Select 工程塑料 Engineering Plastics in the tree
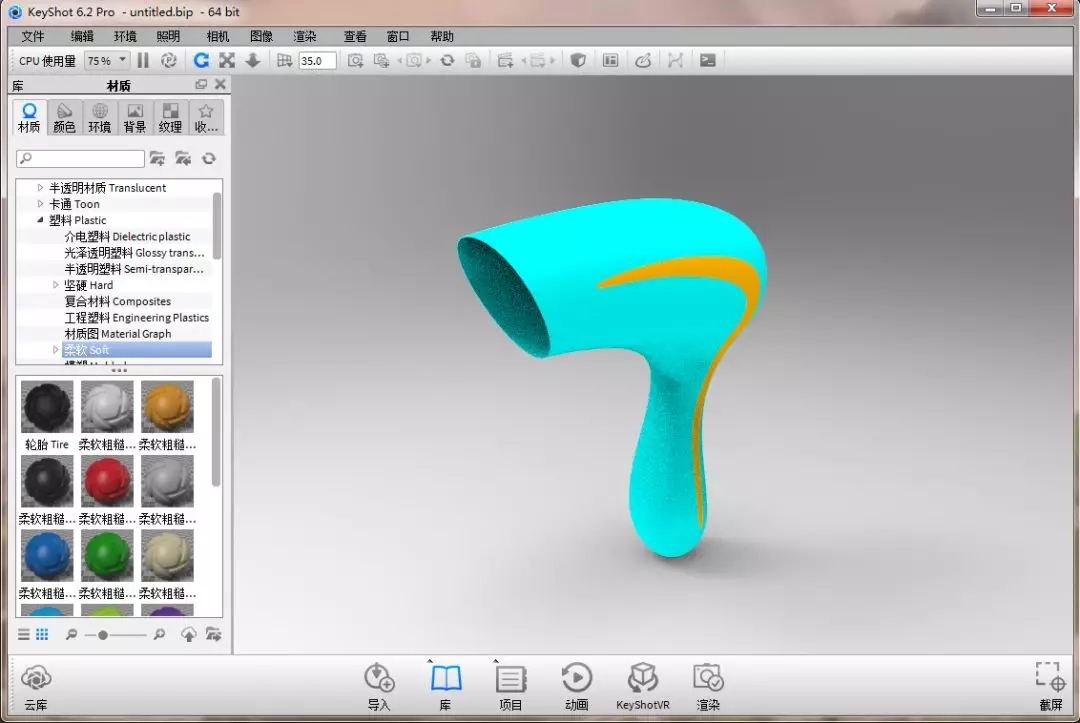Viewport: 1080px width, 723px height. pos(136,318)
